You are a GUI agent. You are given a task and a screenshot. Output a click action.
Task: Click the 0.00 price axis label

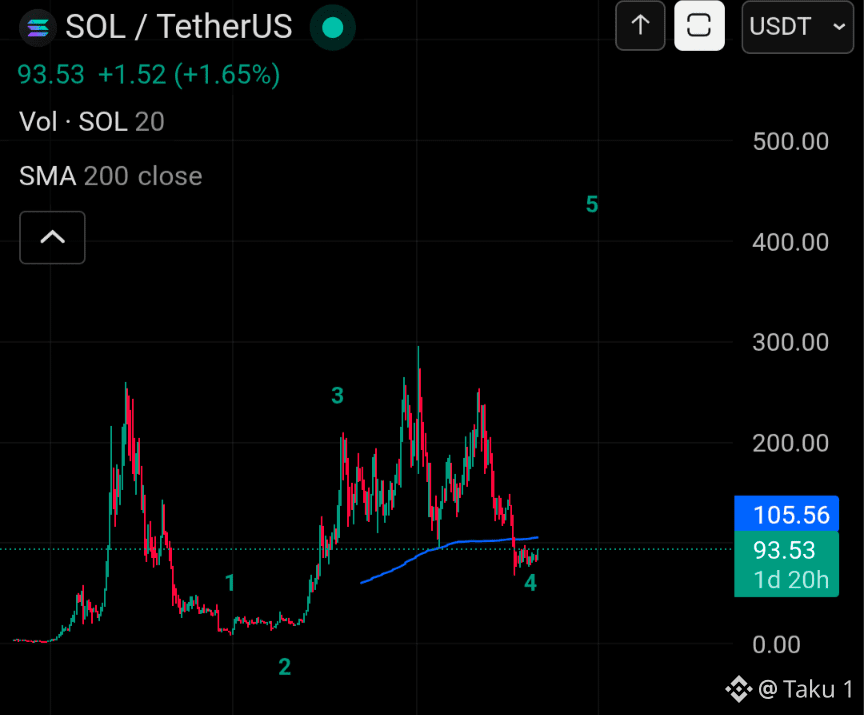click(x=776, y=644)
